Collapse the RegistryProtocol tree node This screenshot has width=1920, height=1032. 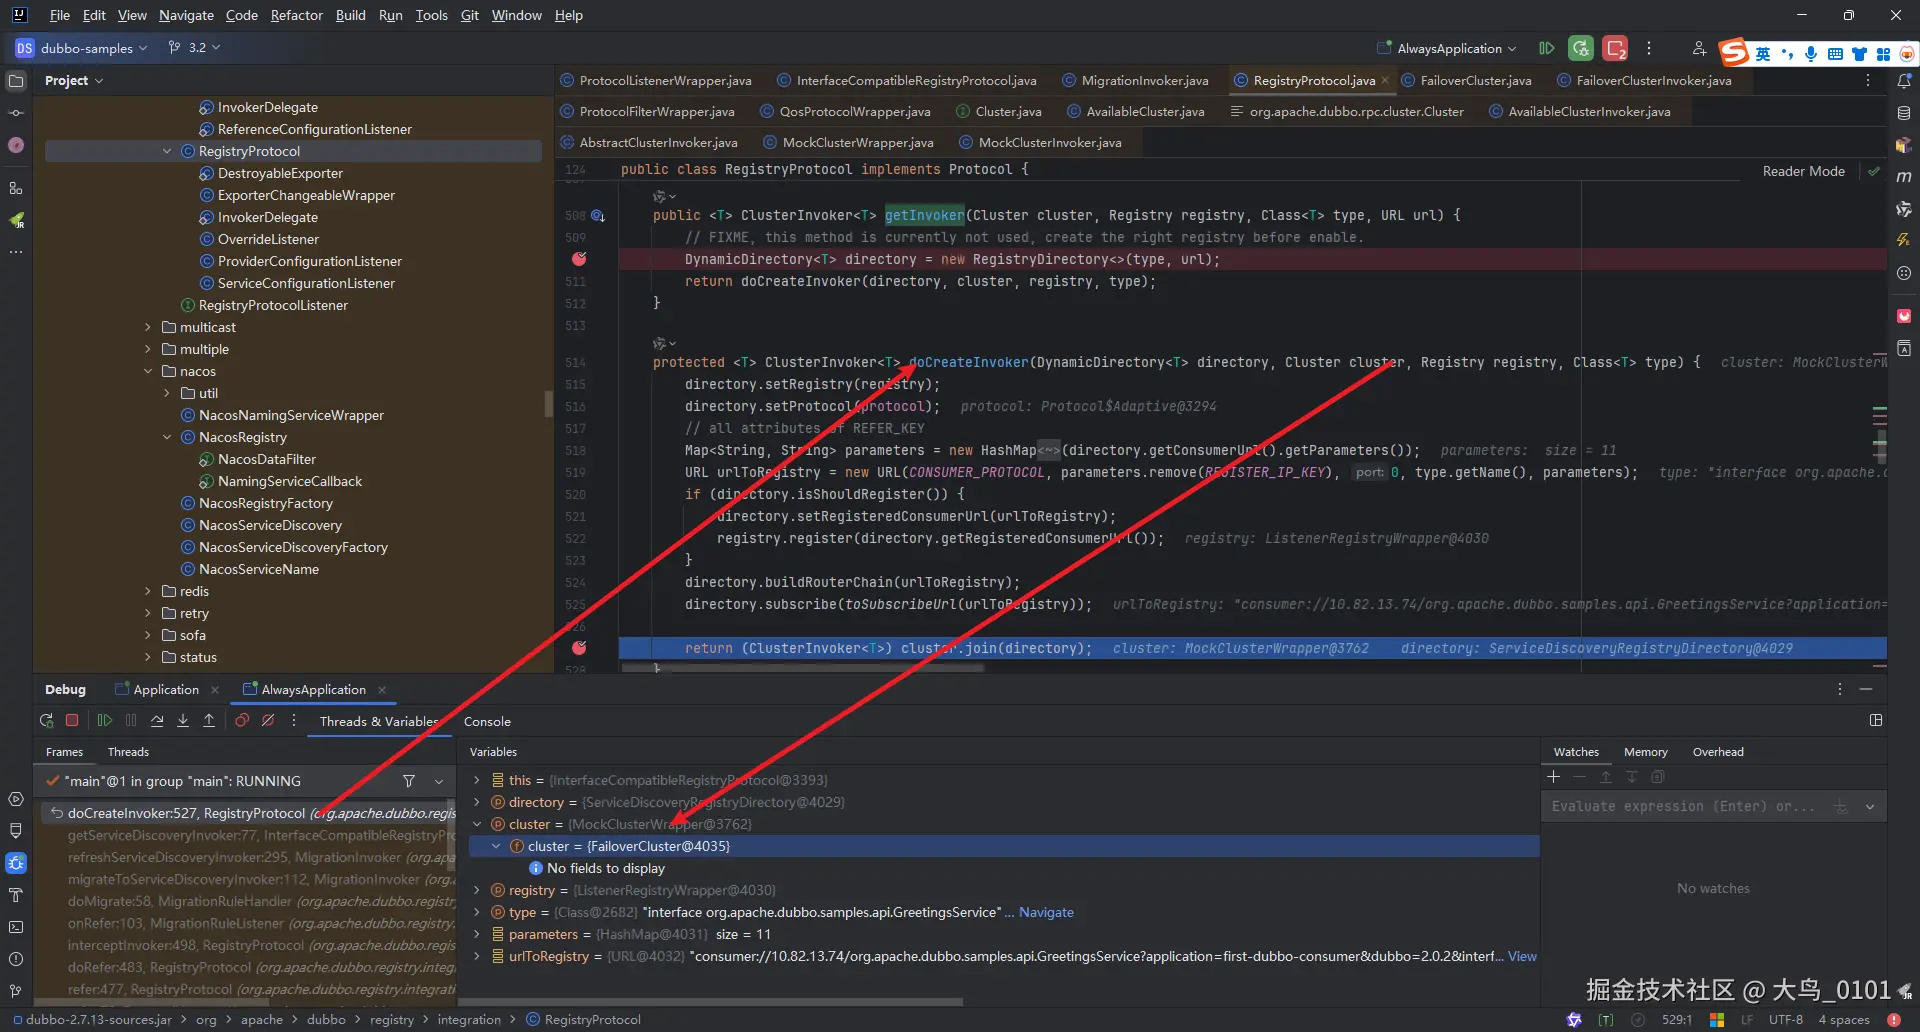click(x=167, y=151)
